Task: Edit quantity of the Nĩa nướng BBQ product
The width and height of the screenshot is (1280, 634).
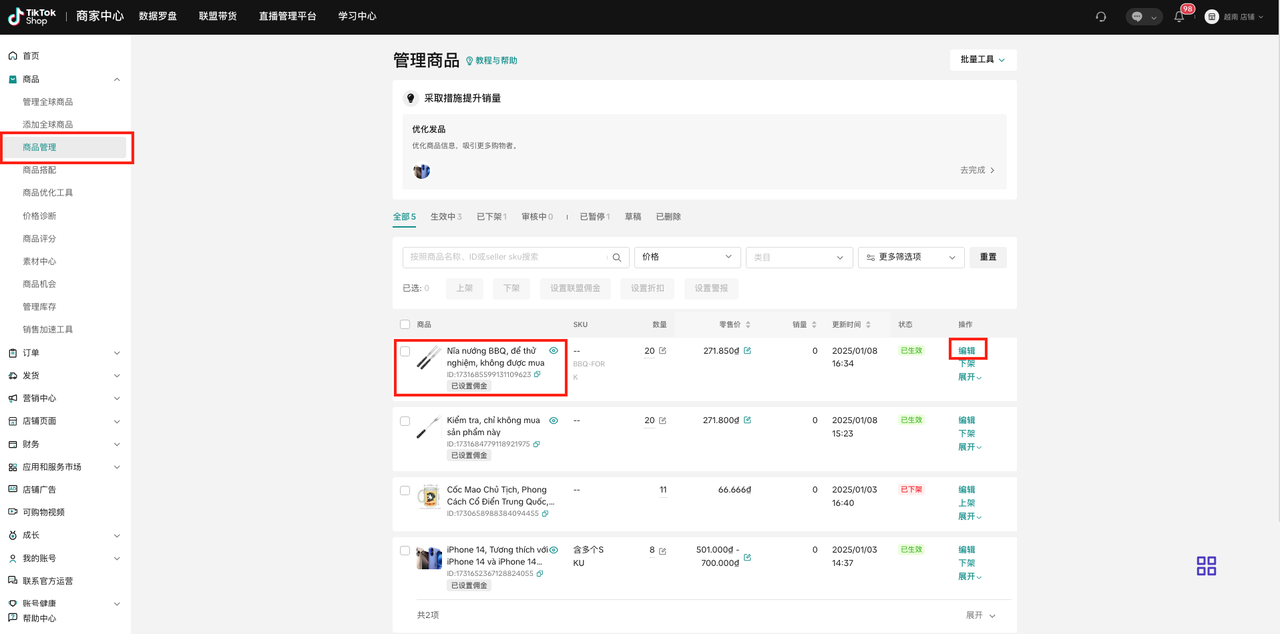Action: click(662, 351)
